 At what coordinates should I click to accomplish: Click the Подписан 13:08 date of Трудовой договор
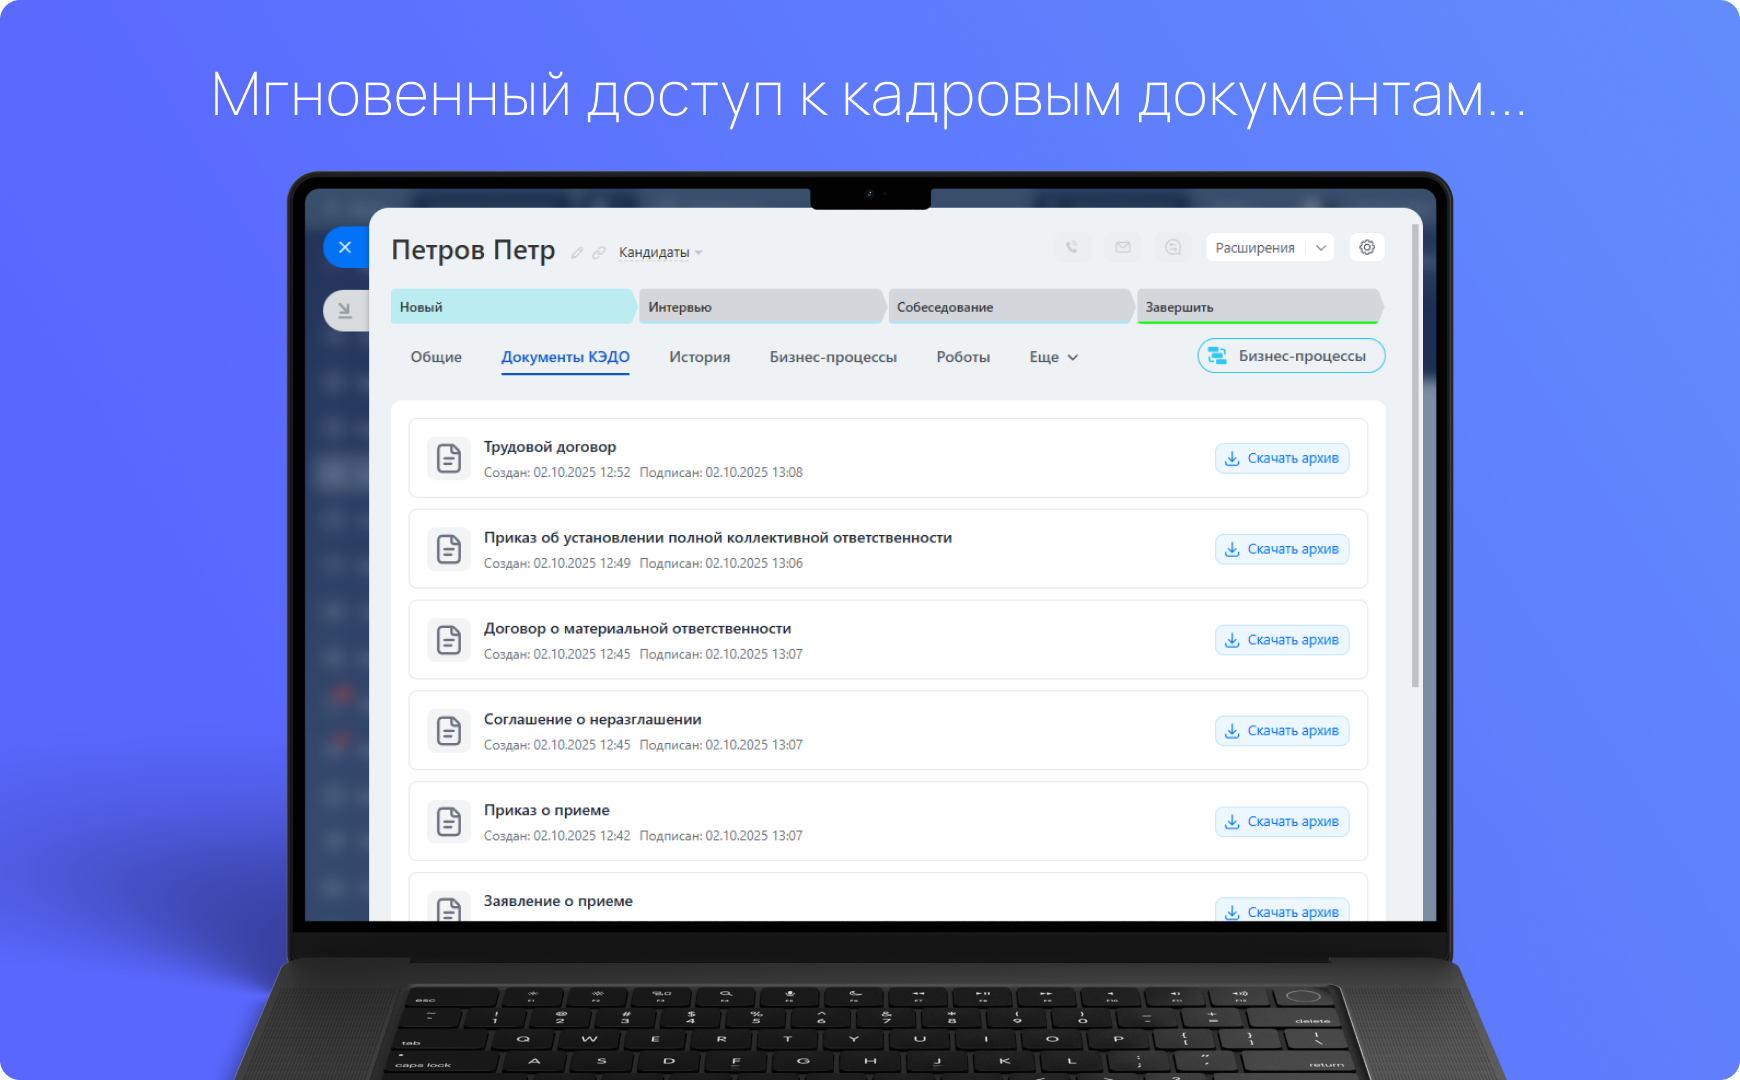721,473
